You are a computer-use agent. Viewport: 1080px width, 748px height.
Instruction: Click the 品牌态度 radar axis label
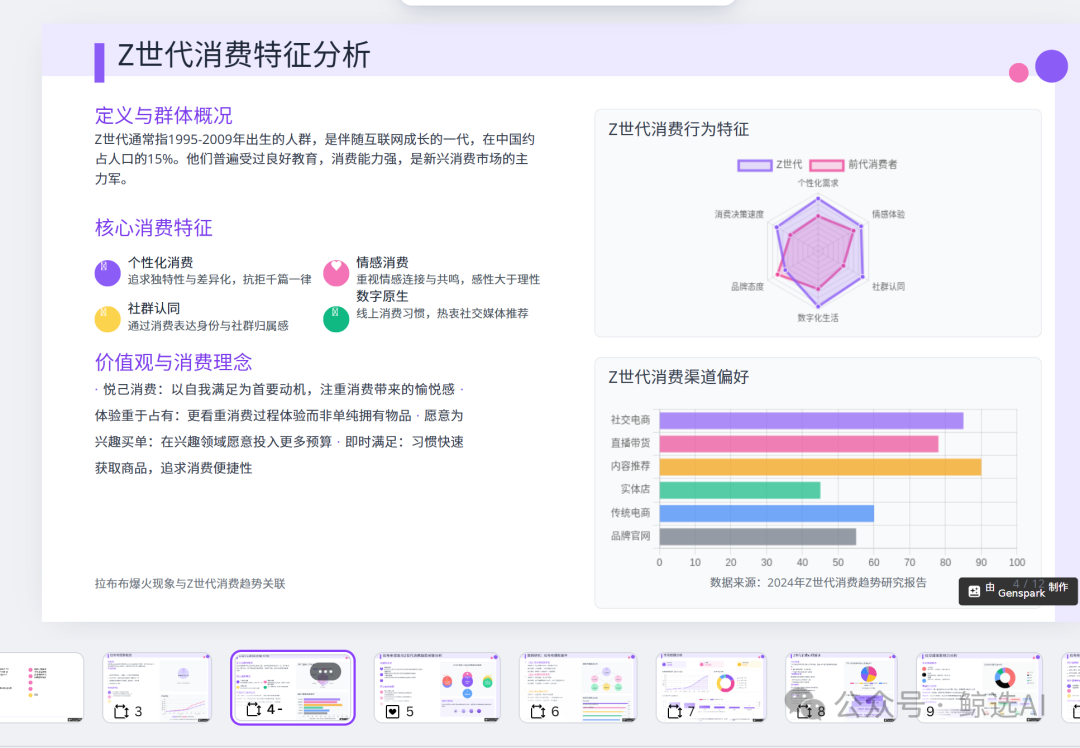click(x=747, y=287)
